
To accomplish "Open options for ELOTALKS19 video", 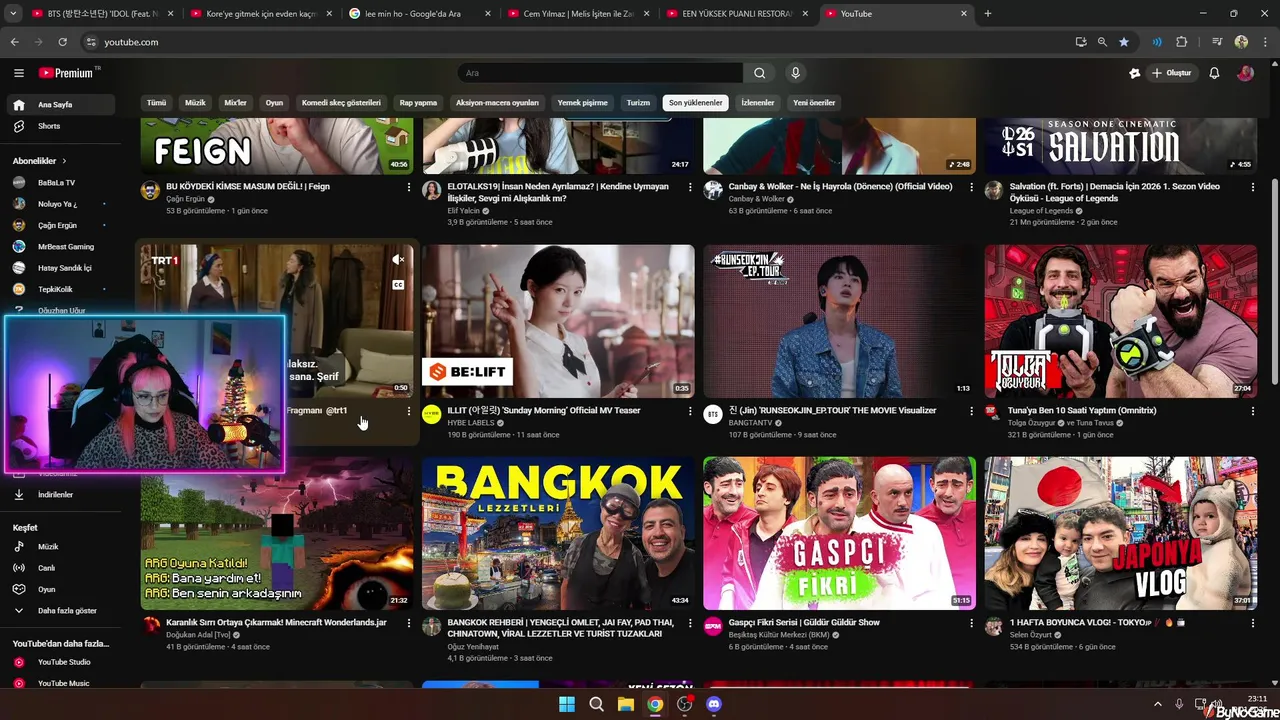I will (x=689, y=187).
